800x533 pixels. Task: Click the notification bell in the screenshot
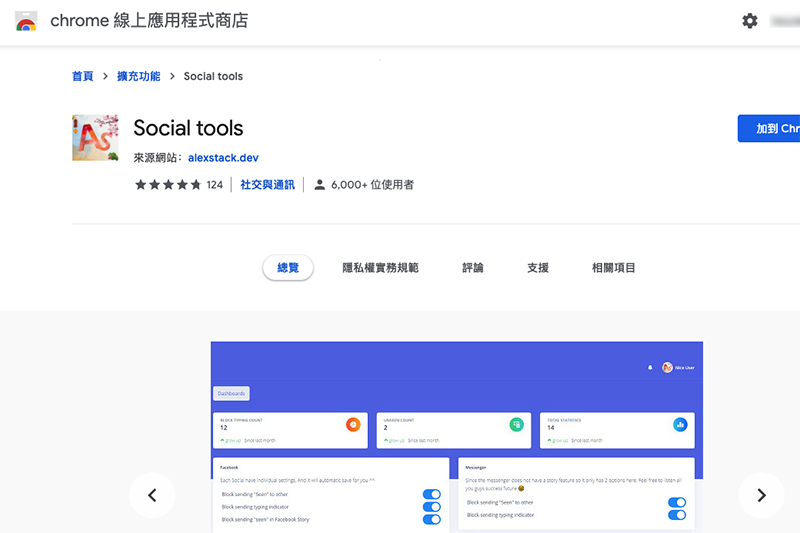650,367
